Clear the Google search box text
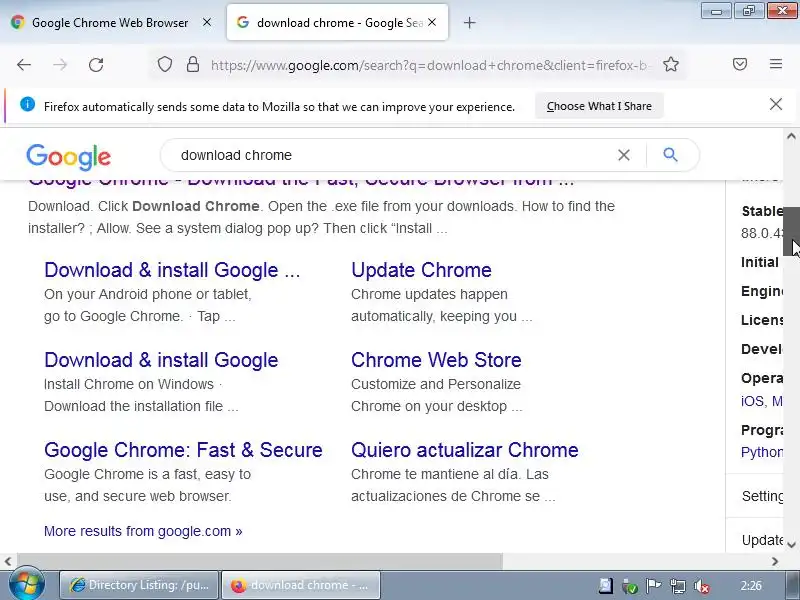Viewport: 800px width, 600px height. click(623, 155)
